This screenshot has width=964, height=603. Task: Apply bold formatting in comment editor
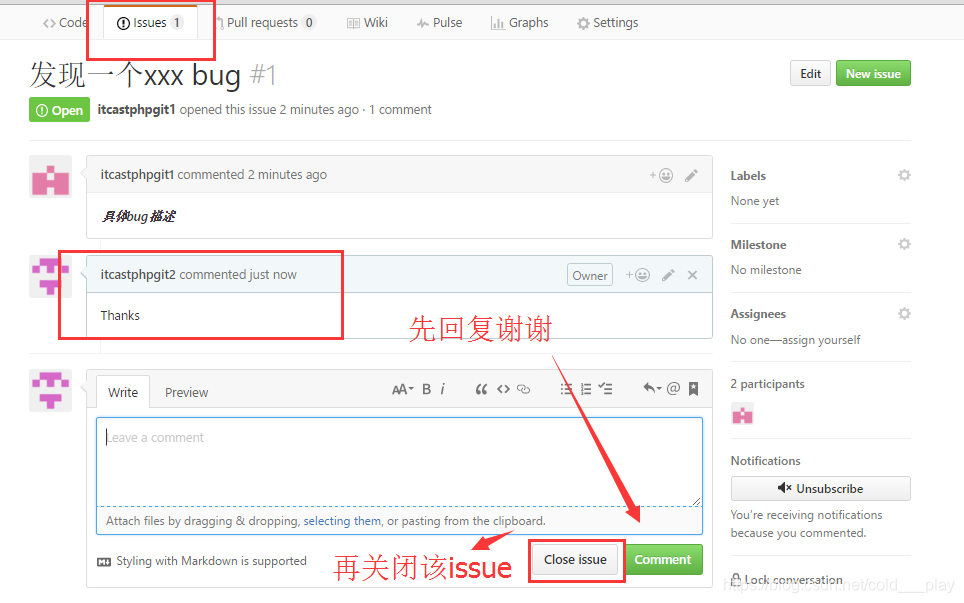[x=426, y=389]
